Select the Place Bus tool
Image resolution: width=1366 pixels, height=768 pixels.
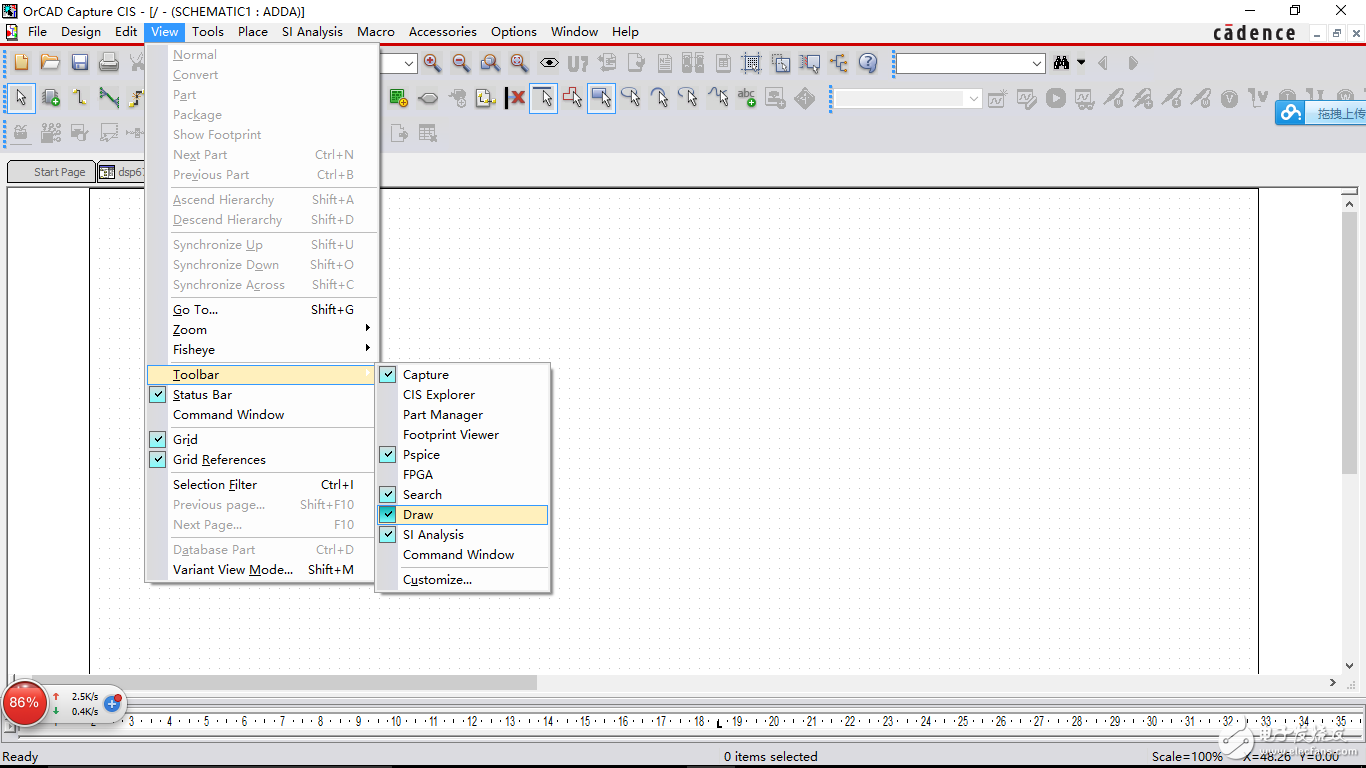(108, 98)
